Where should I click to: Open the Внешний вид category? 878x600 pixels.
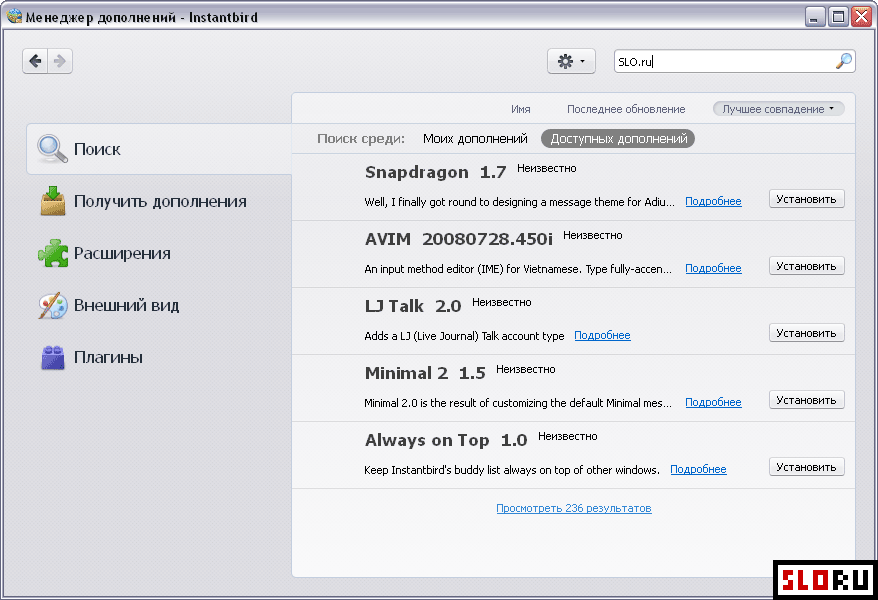pyautogui.click(x=159, y=305)
